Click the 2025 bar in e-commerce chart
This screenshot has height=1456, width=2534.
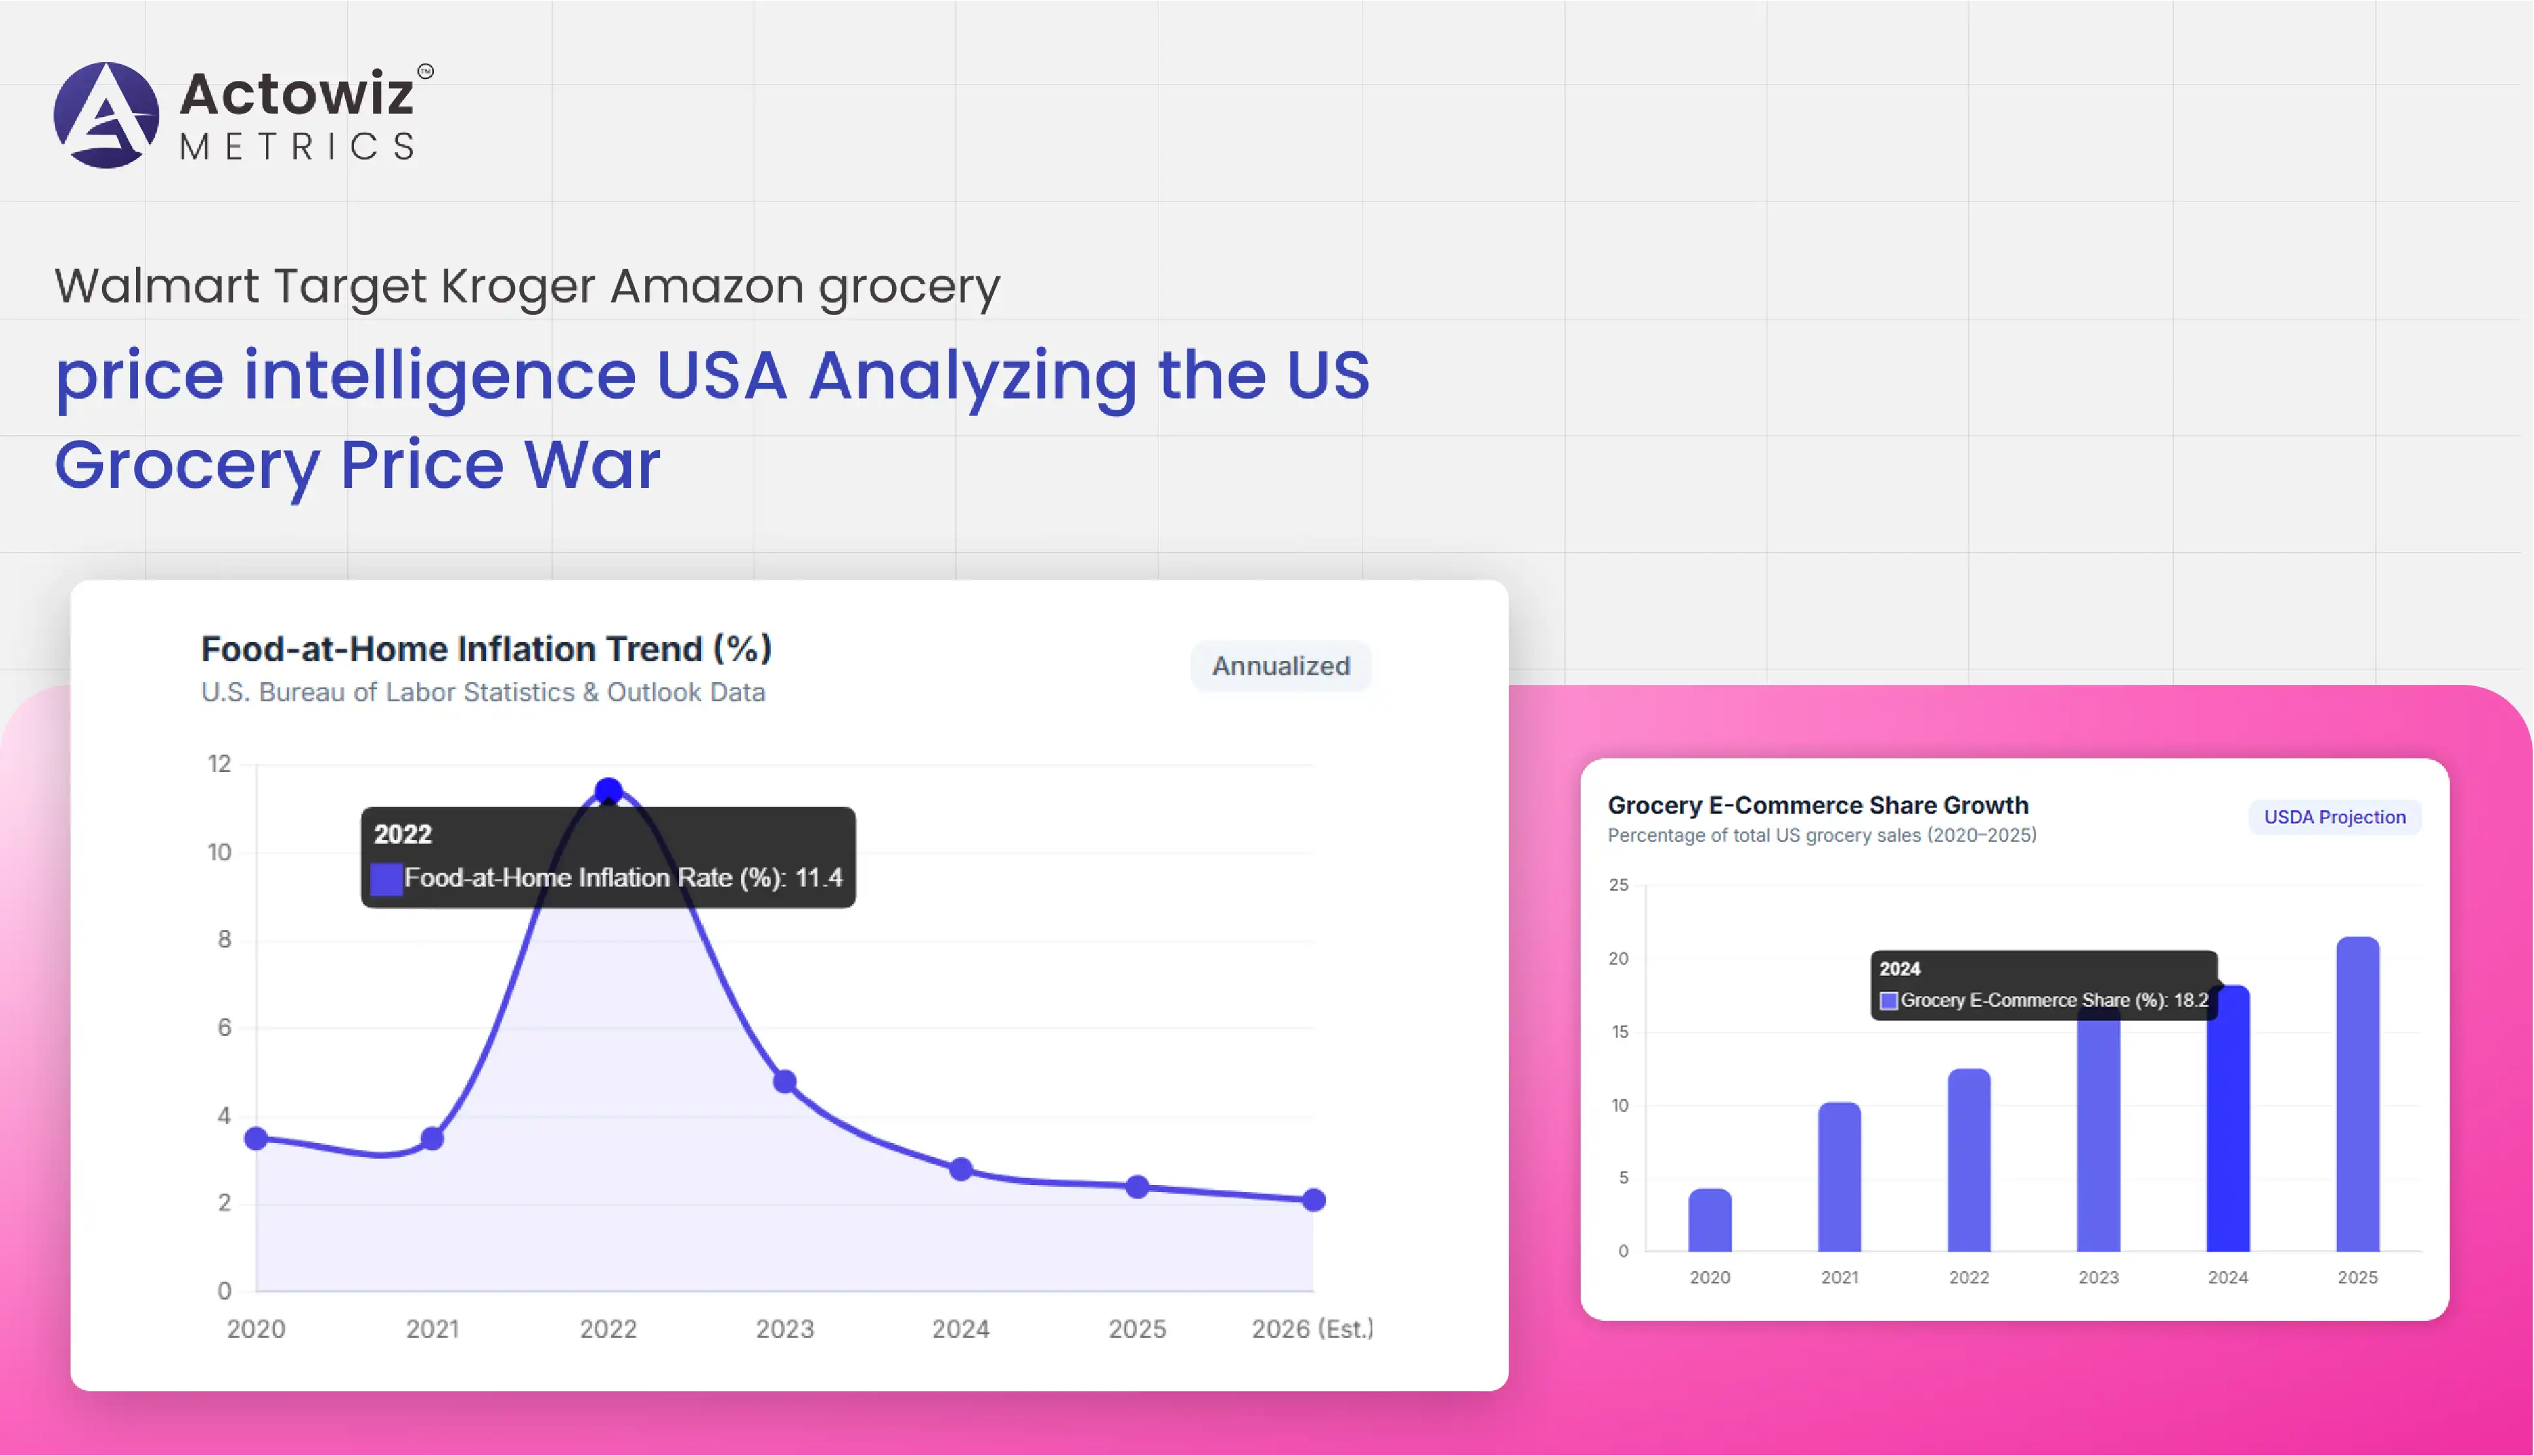pos(2357,1094)
